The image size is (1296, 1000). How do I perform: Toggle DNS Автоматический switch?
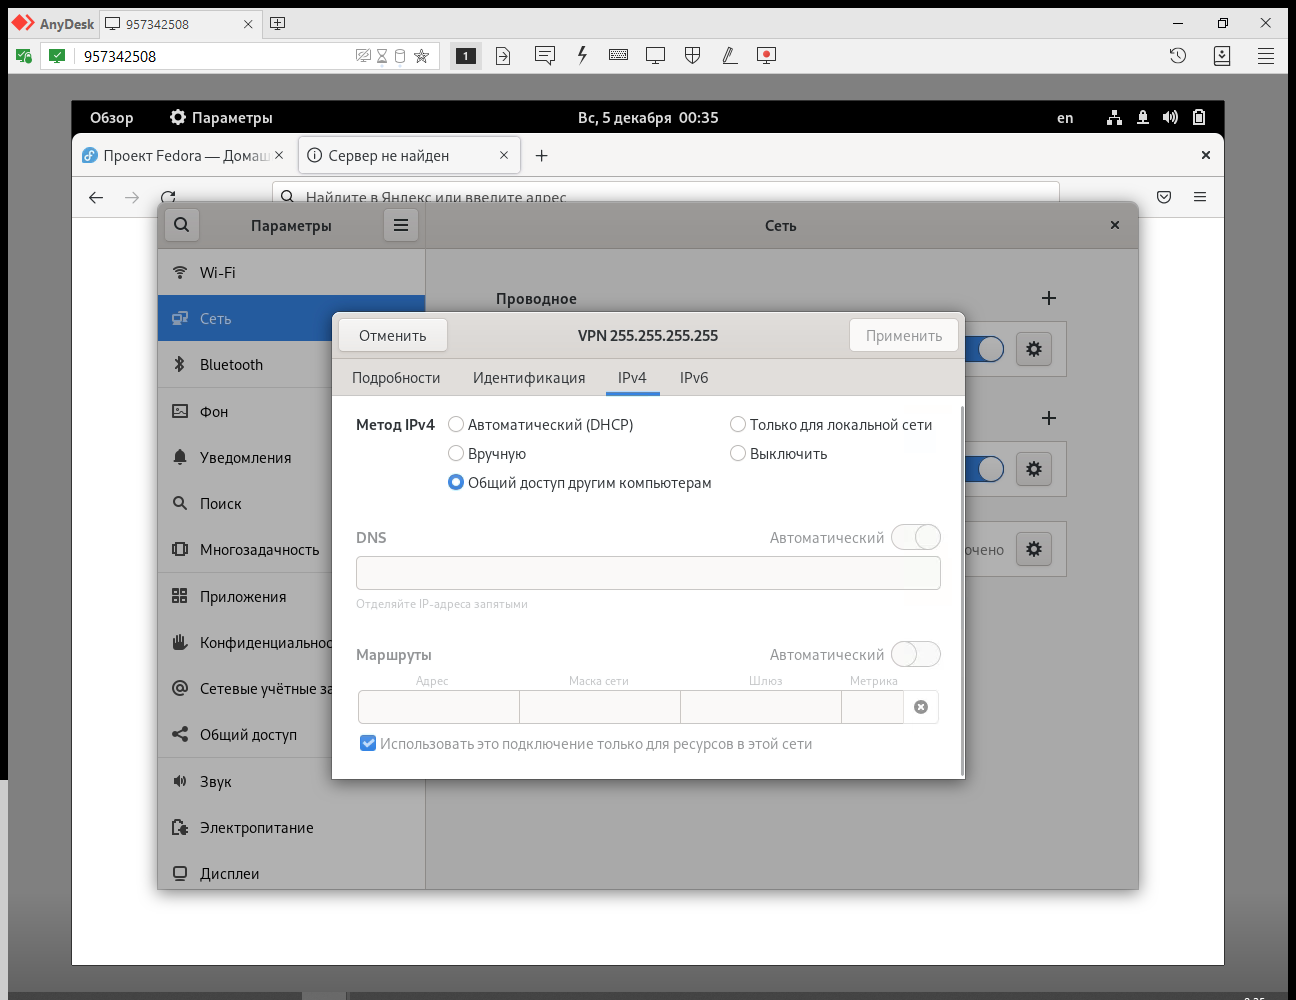916,537
